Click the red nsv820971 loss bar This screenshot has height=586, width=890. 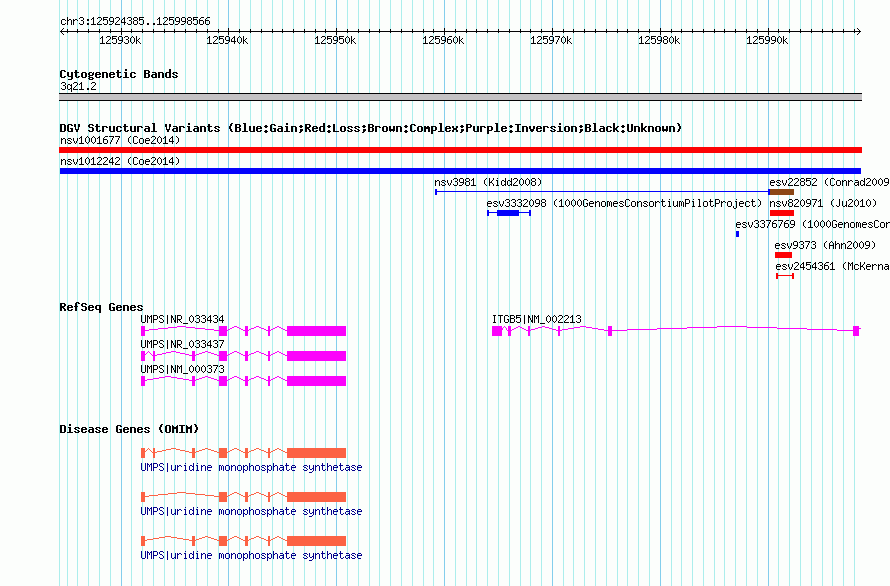click(782, 213)
